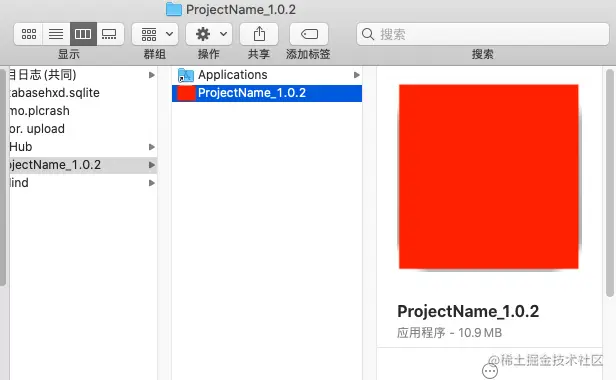Select the abasehxd.sqlite file
616x380 pixels.
[x=82, y=93]
